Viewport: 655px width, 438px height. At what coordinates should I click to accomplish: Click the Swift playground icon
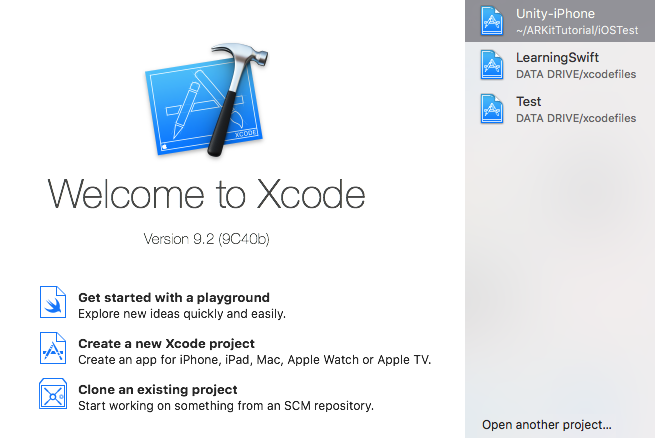coord(52,304)
